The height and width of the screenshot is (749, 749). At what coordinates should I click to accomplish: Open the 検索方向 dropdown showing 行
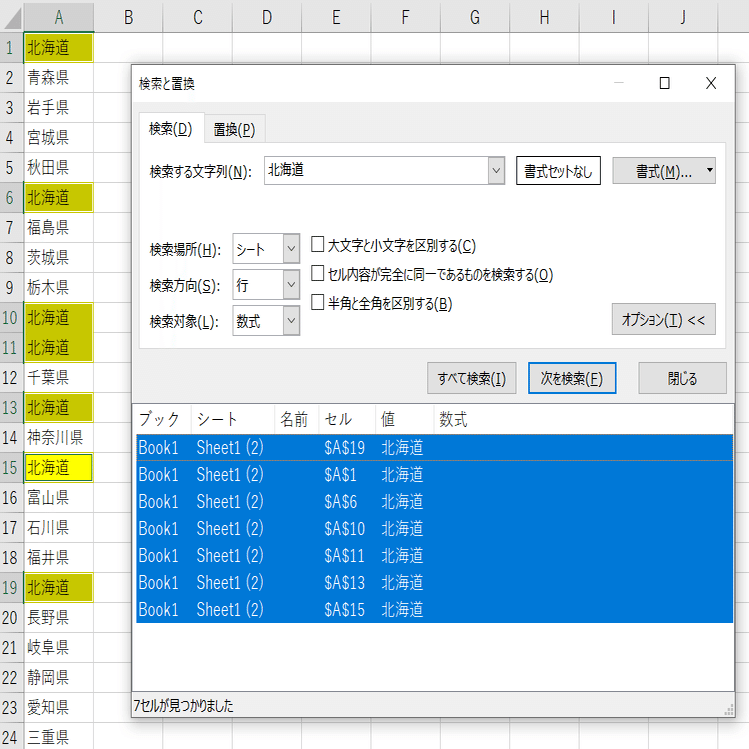click(291, 284)
